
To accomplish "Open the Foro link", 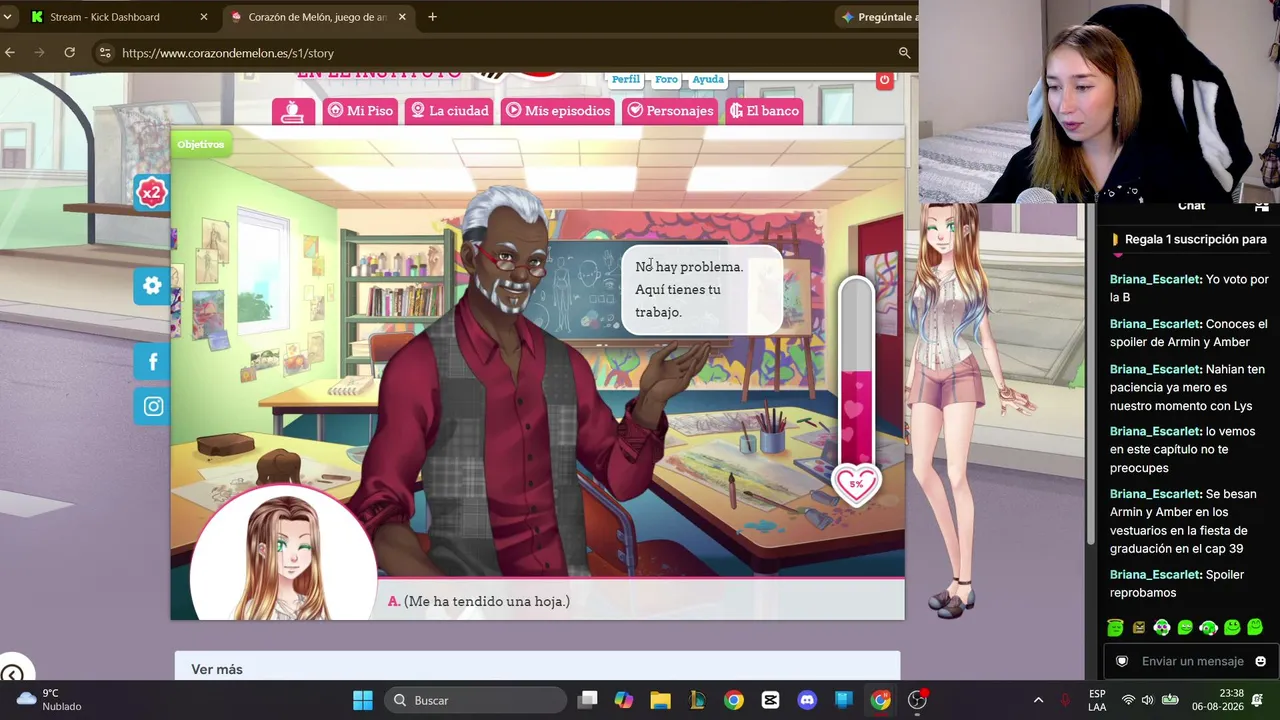I will [x=667, y=79].
